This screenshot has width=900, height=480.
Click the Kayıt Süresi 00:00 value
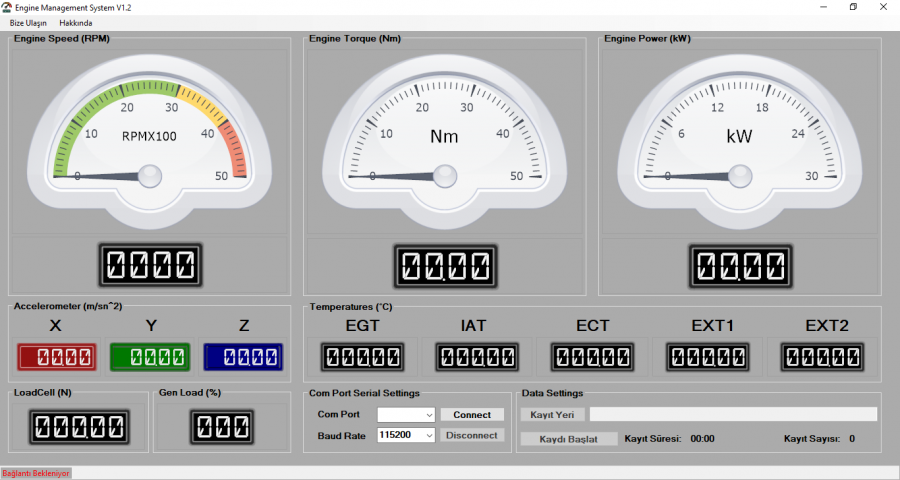pos(703,439)
